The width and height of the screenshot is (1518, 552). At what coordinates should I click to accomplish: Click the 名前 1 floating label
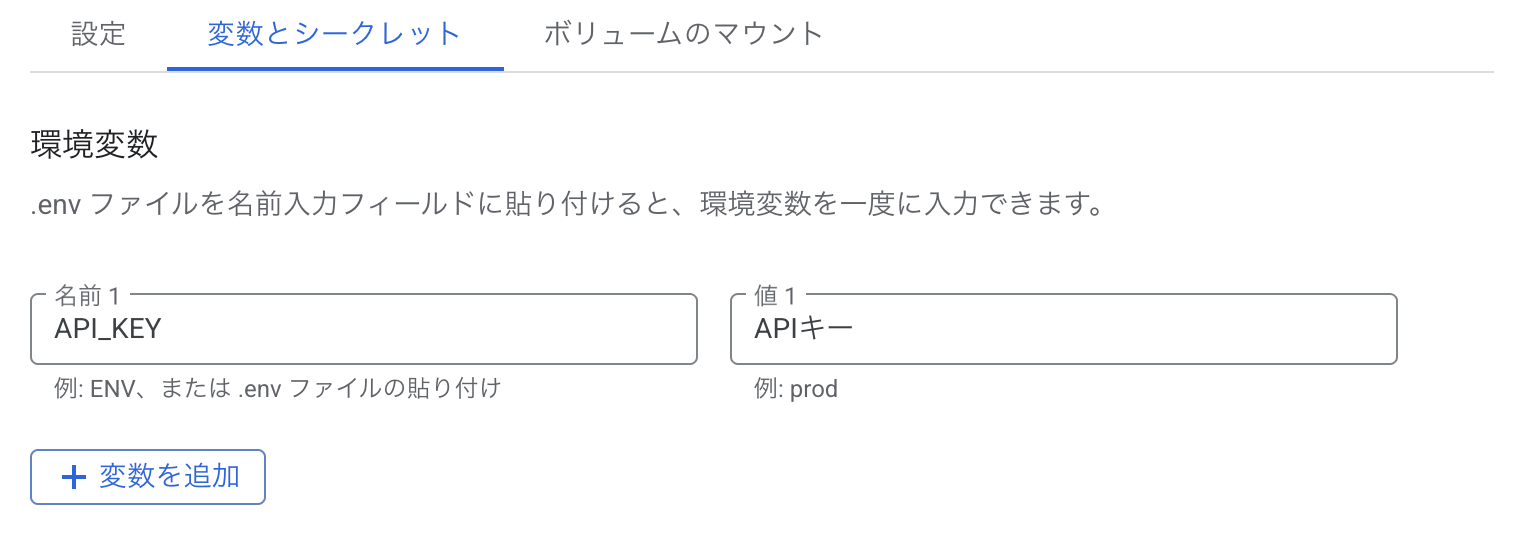coord(87,295)
